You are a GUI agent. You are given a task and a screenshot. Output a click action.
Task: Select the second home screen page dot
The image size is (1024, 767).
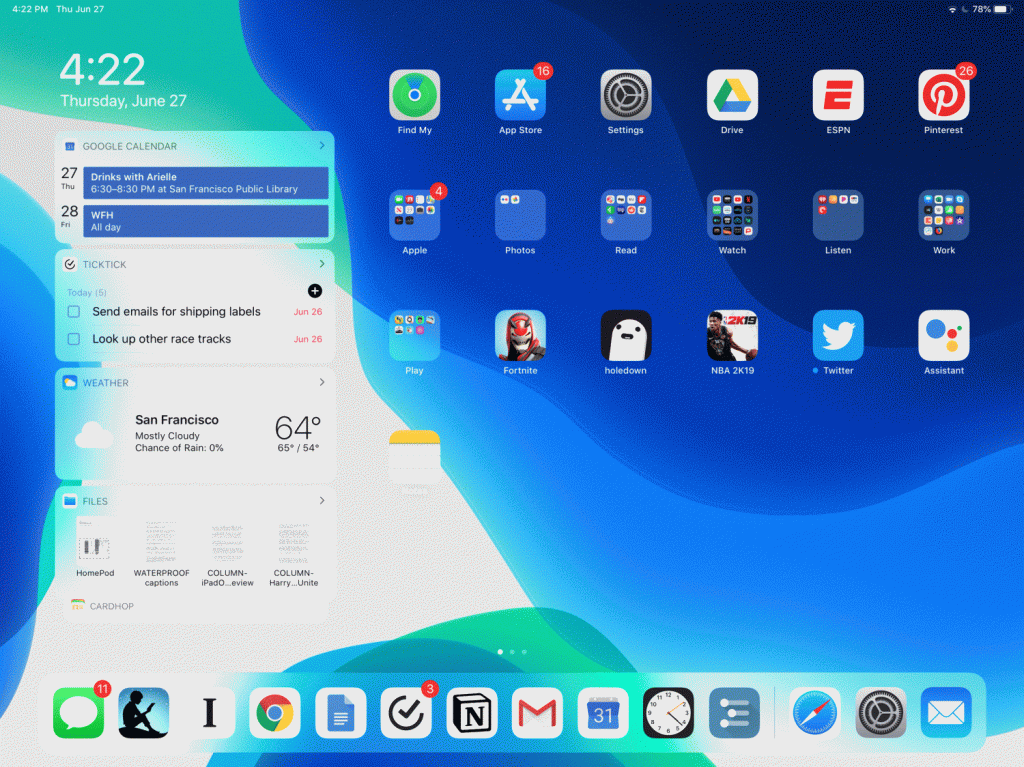coord(511,651)
